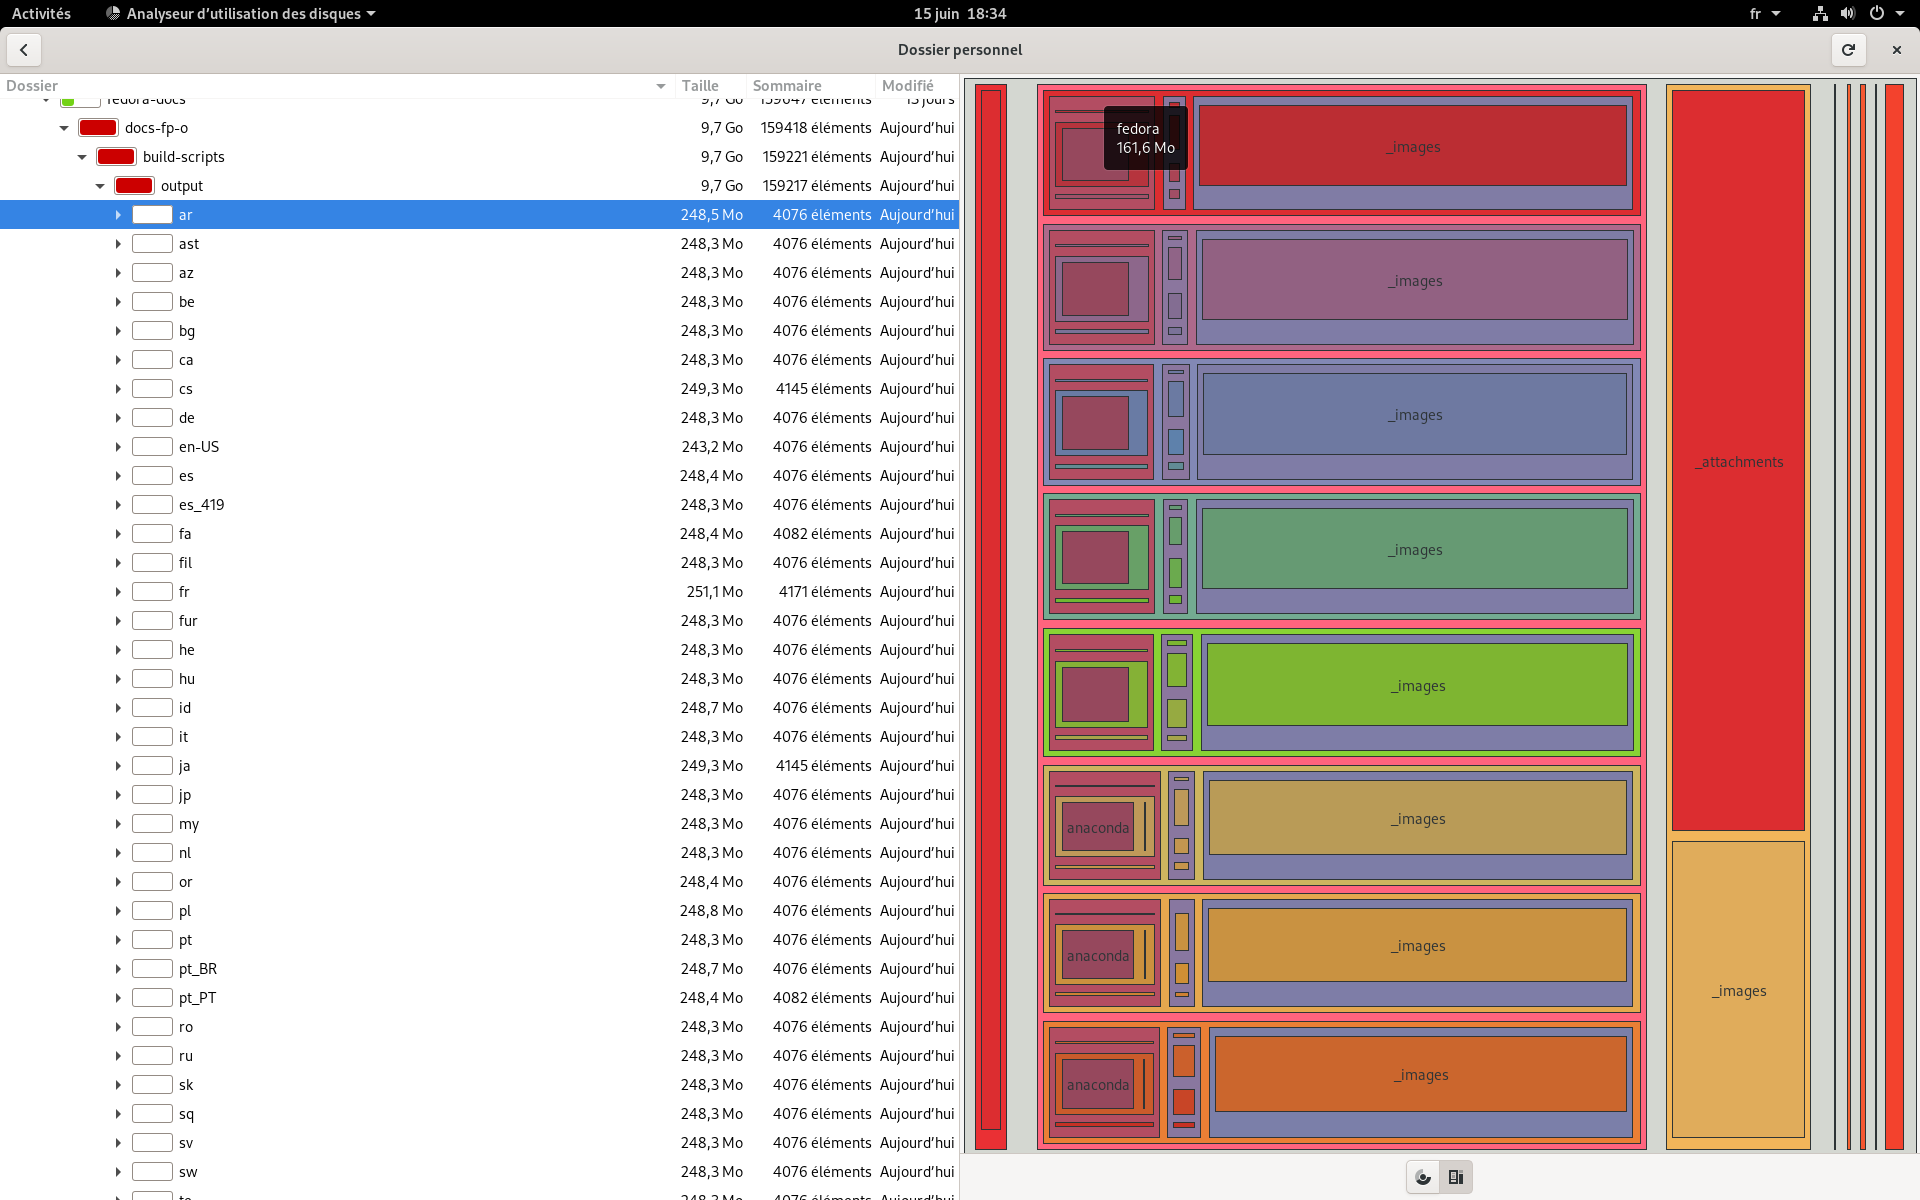Open the fr keyboard layout selector

pyautogui.click(x=1765, y=14)
